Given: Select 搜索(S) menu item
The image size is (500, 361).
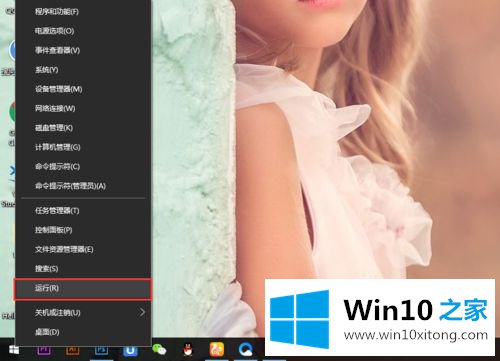Looking at the screenshot, I should tap(83, 269).
